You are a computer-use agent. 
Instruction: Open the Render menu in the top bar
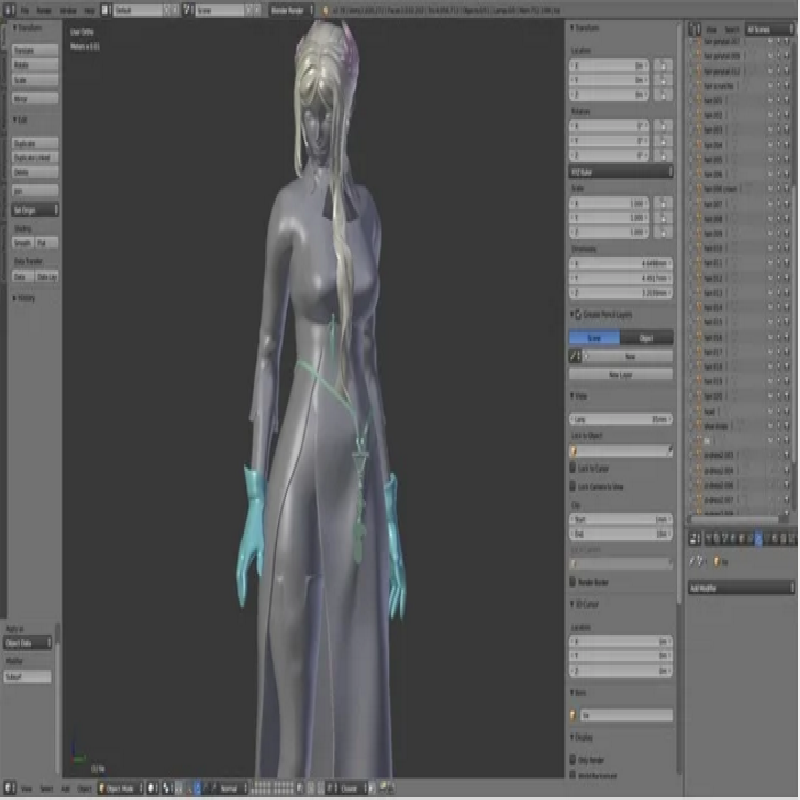click(45, 8)
